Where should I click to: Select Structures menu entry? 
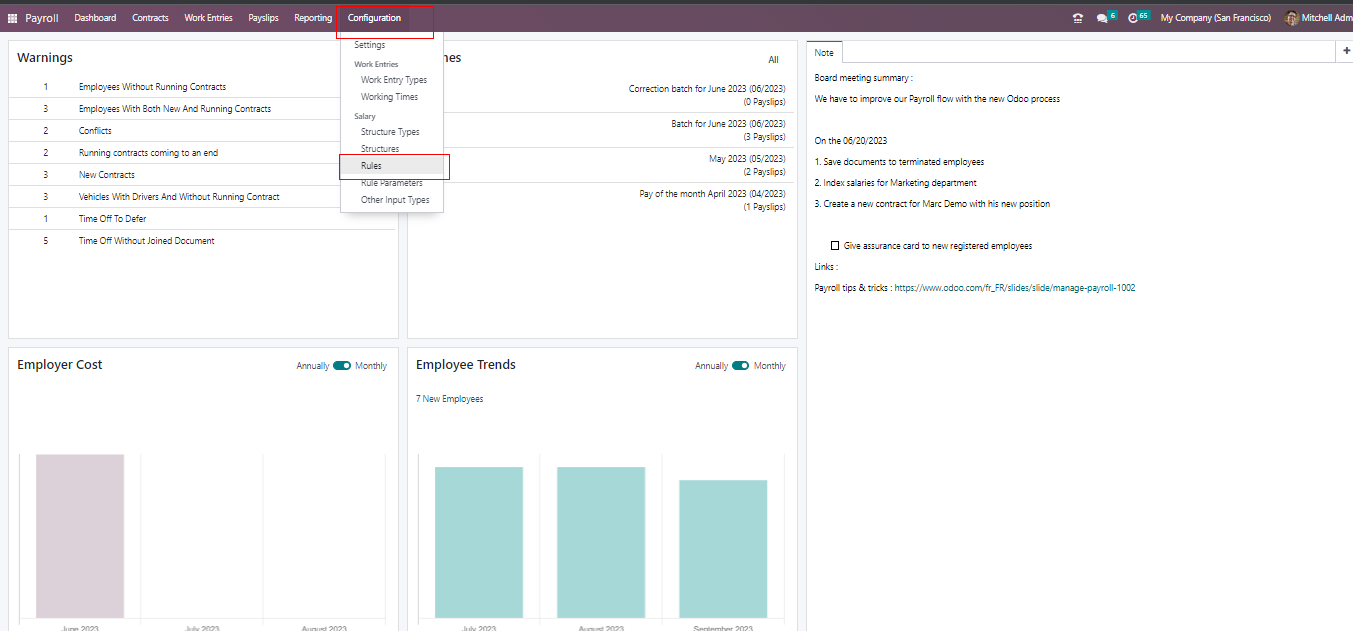click(x=380, y=149)
